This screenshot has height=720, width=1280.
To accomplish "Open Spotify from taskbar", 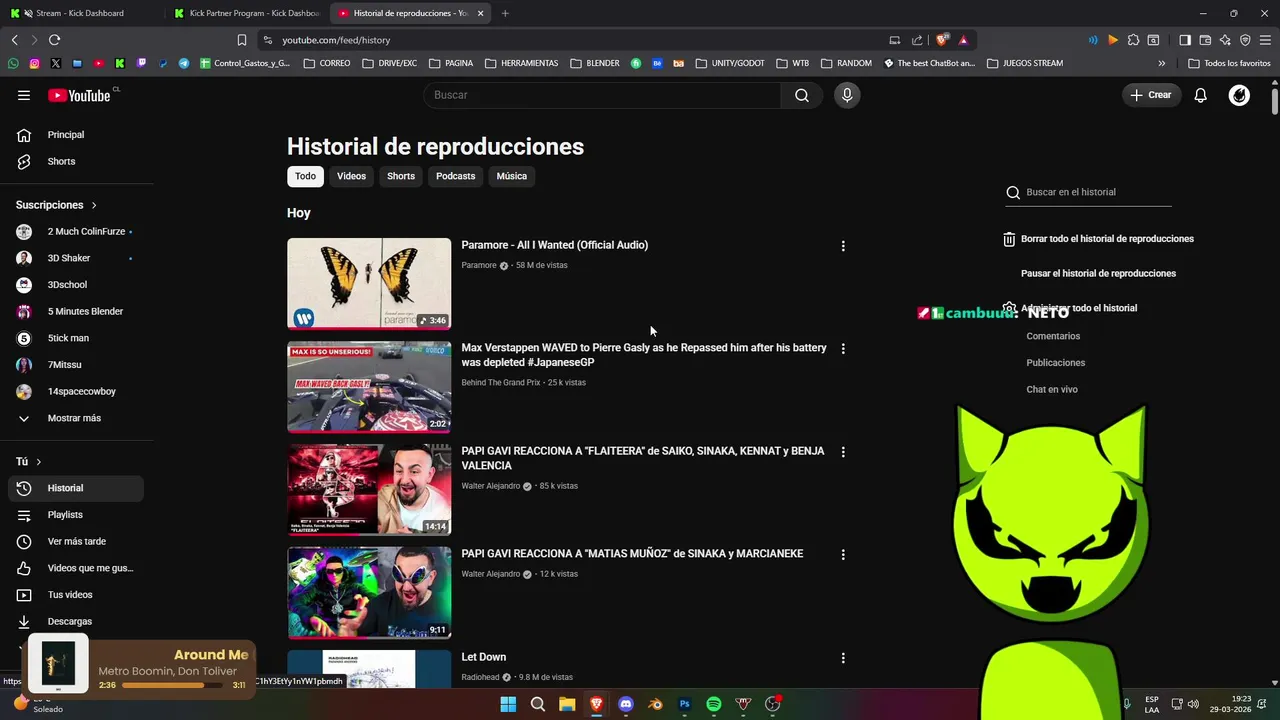I will point(714,704).
